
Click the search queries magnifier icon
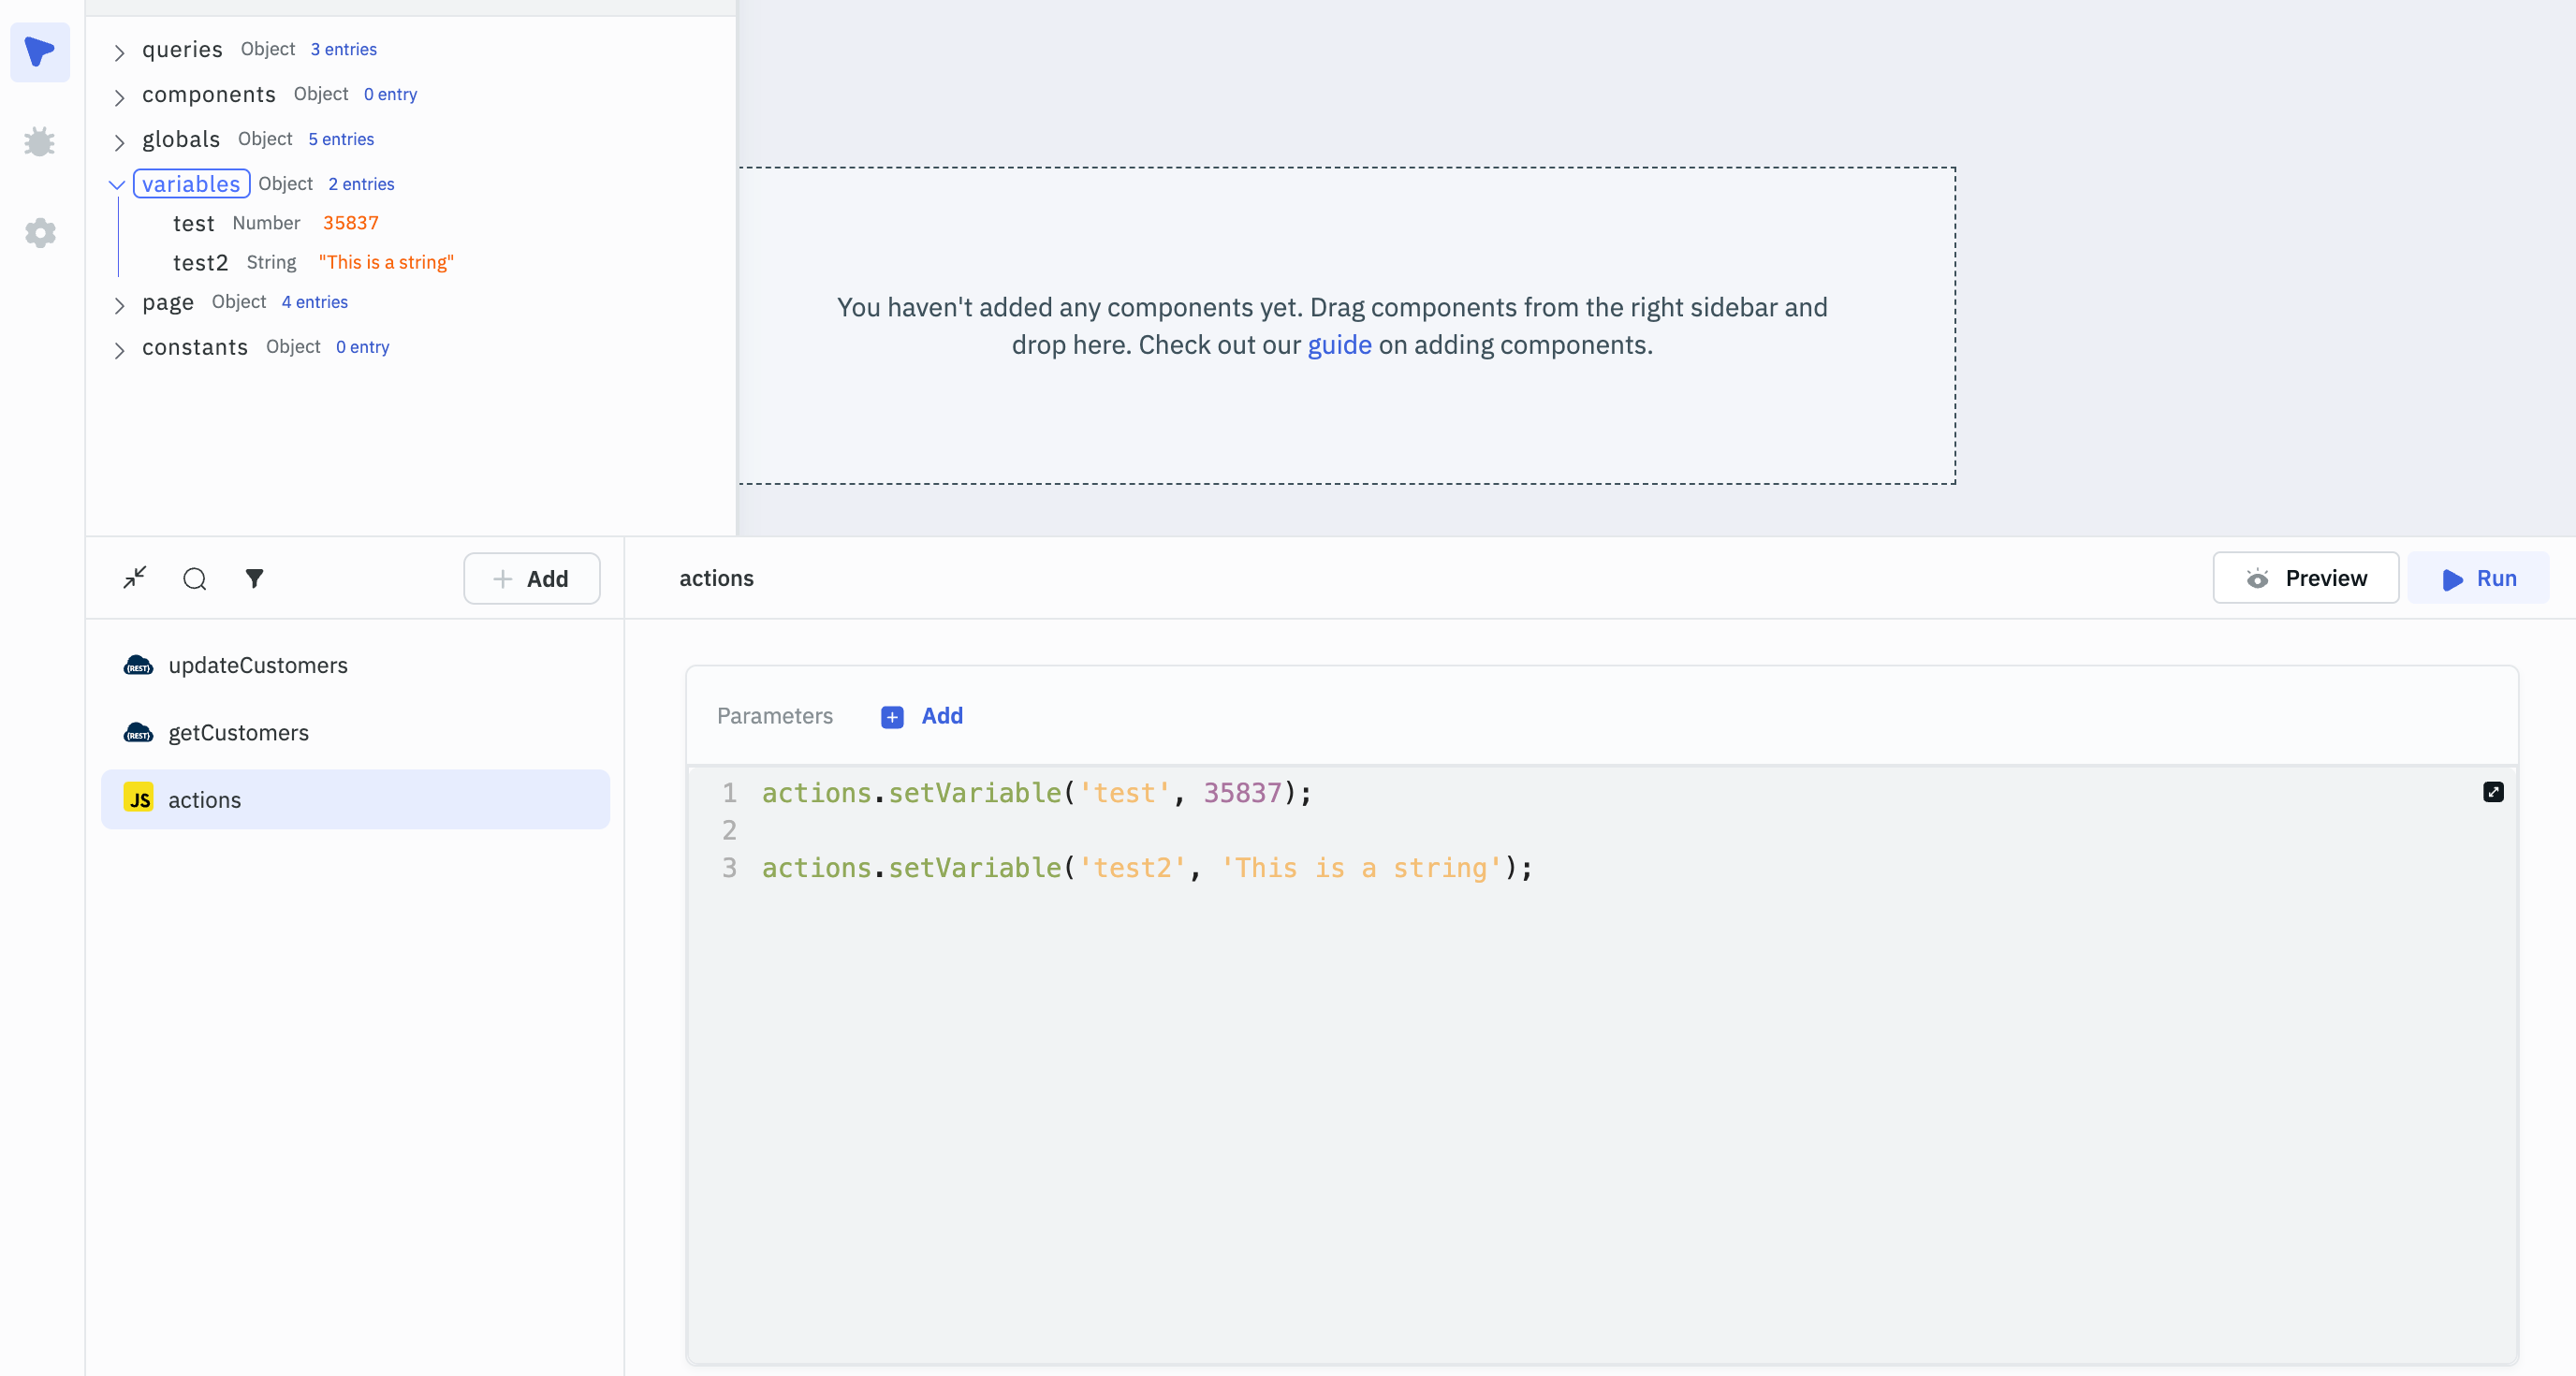click(x=195, y=579)
